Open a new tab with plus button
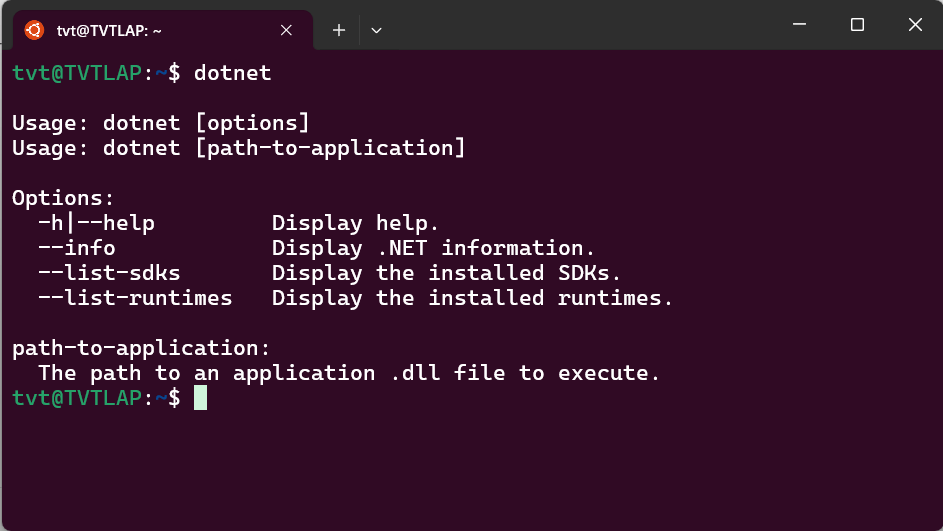Screen dimensions: 943x531 (x=339, y=30)
